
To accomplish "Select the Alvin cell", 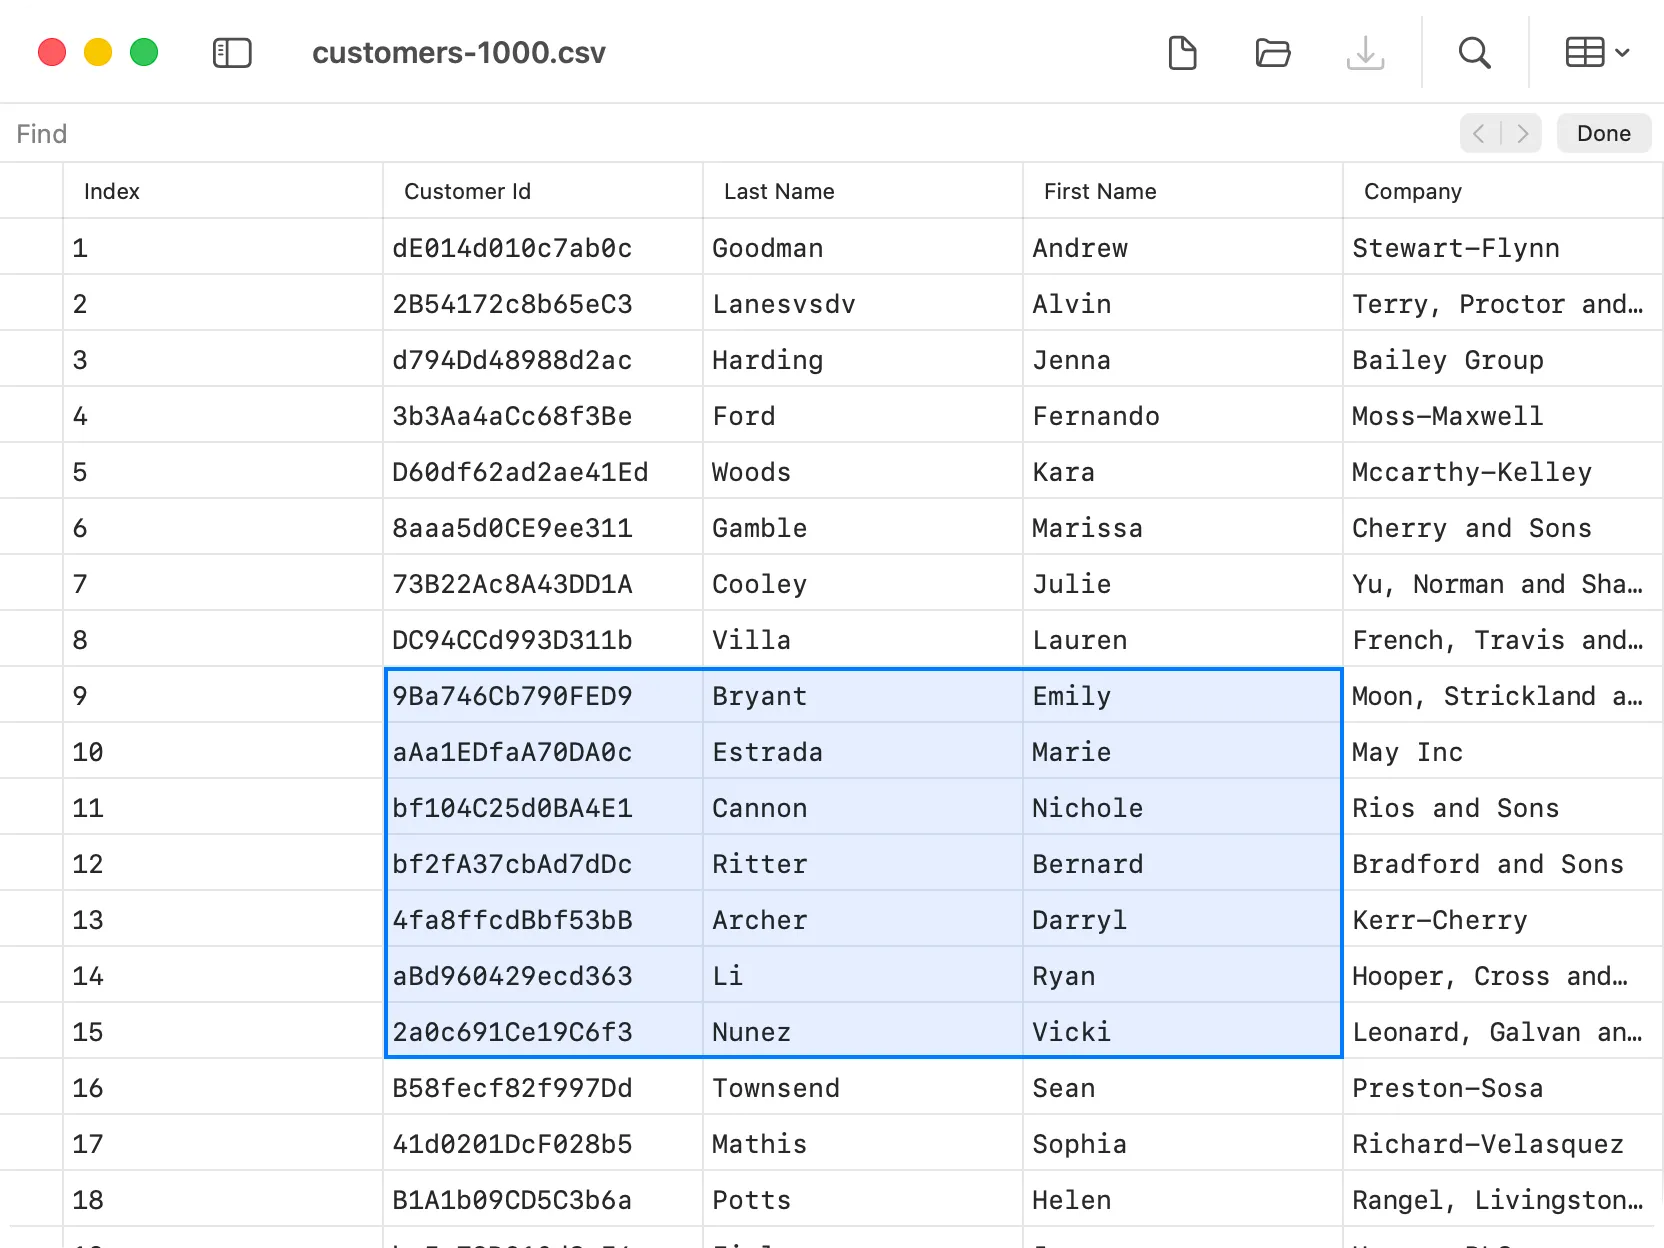I will point(1183,303).
